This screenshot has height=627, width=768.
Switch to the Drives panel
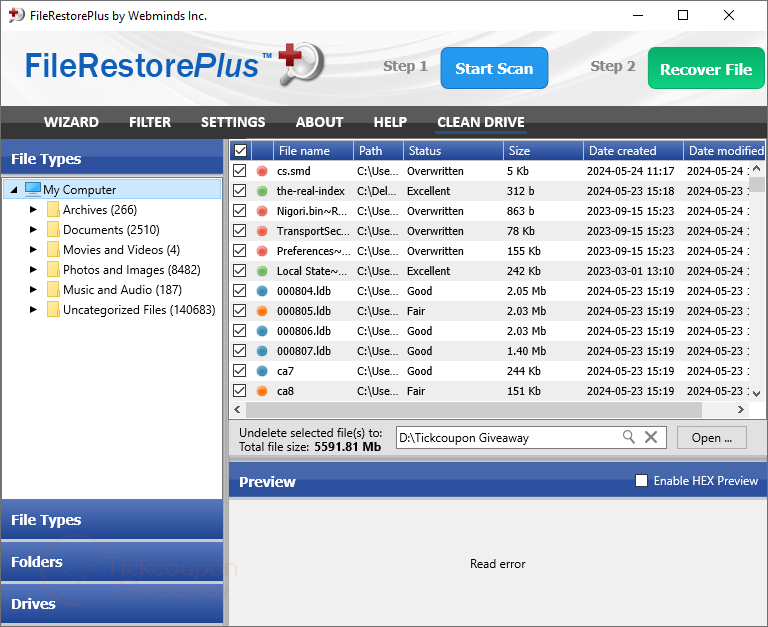(x=112, y=603)
